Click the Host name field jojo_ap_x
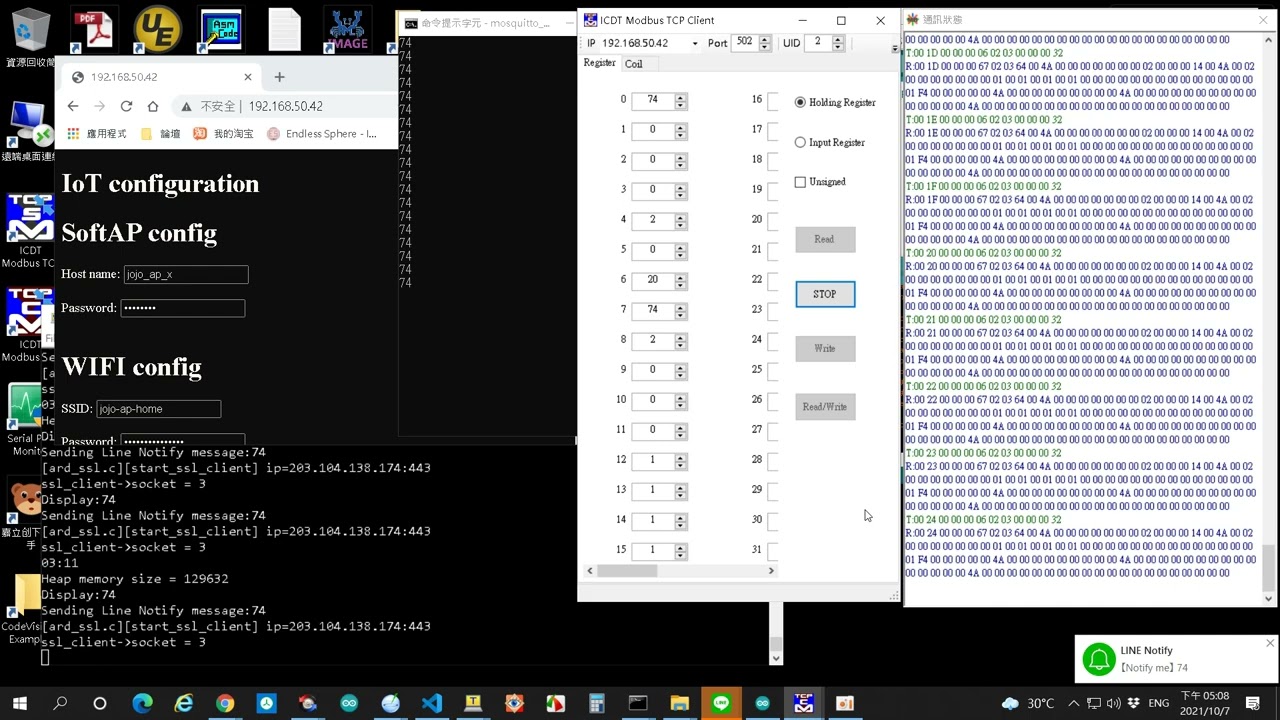Viewport: 1280px width, 720px height. (186, 274)
